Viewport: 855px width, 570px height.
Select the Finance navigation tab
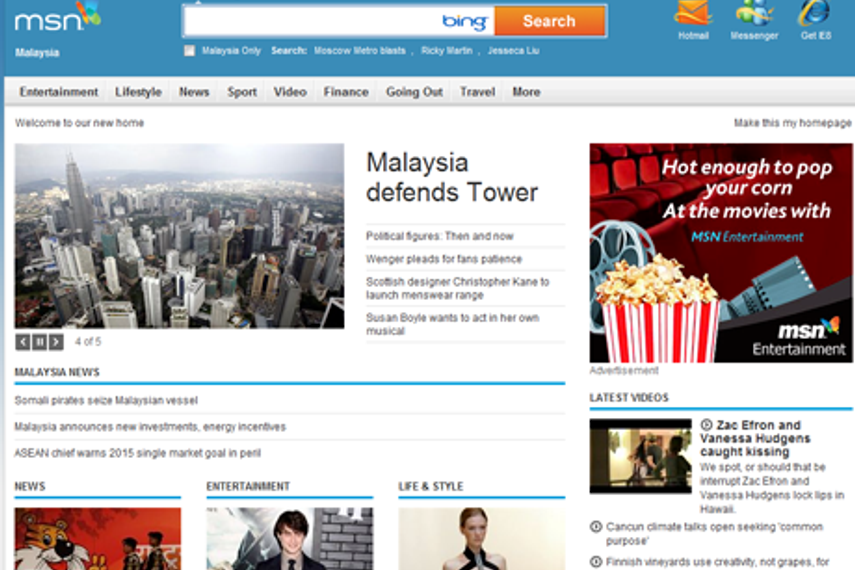pyautogui.click(x=346, y=92)
